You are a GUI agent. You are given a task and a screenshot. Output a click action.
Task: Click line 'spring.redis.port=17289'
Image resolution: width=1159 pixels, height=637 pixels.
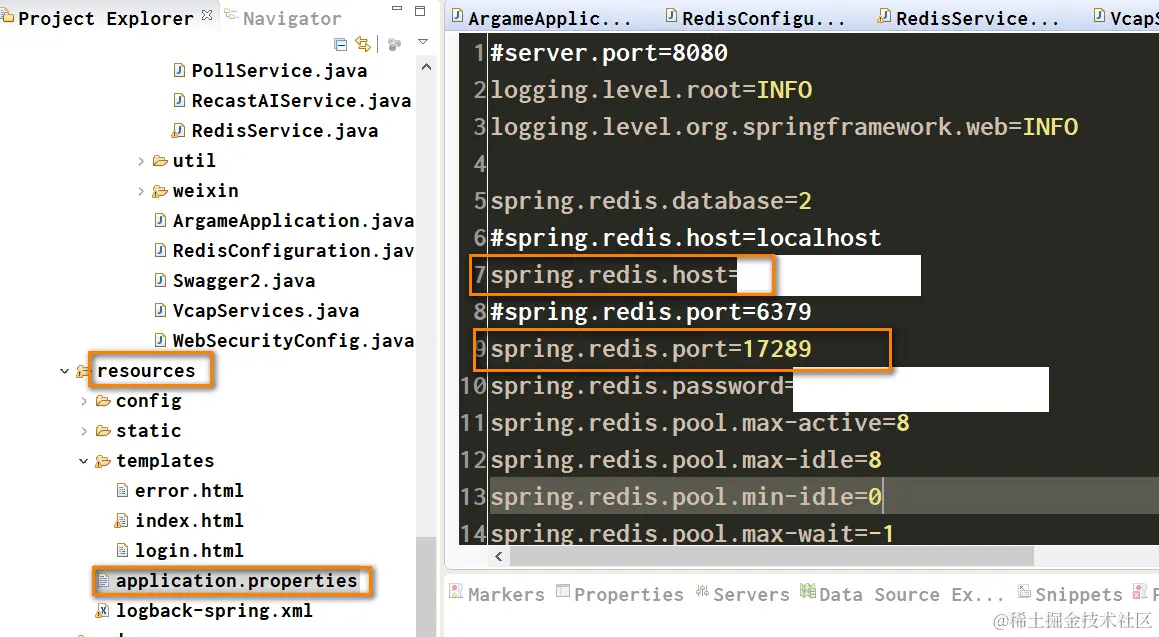pyautogui.click(x=651, y=349)
